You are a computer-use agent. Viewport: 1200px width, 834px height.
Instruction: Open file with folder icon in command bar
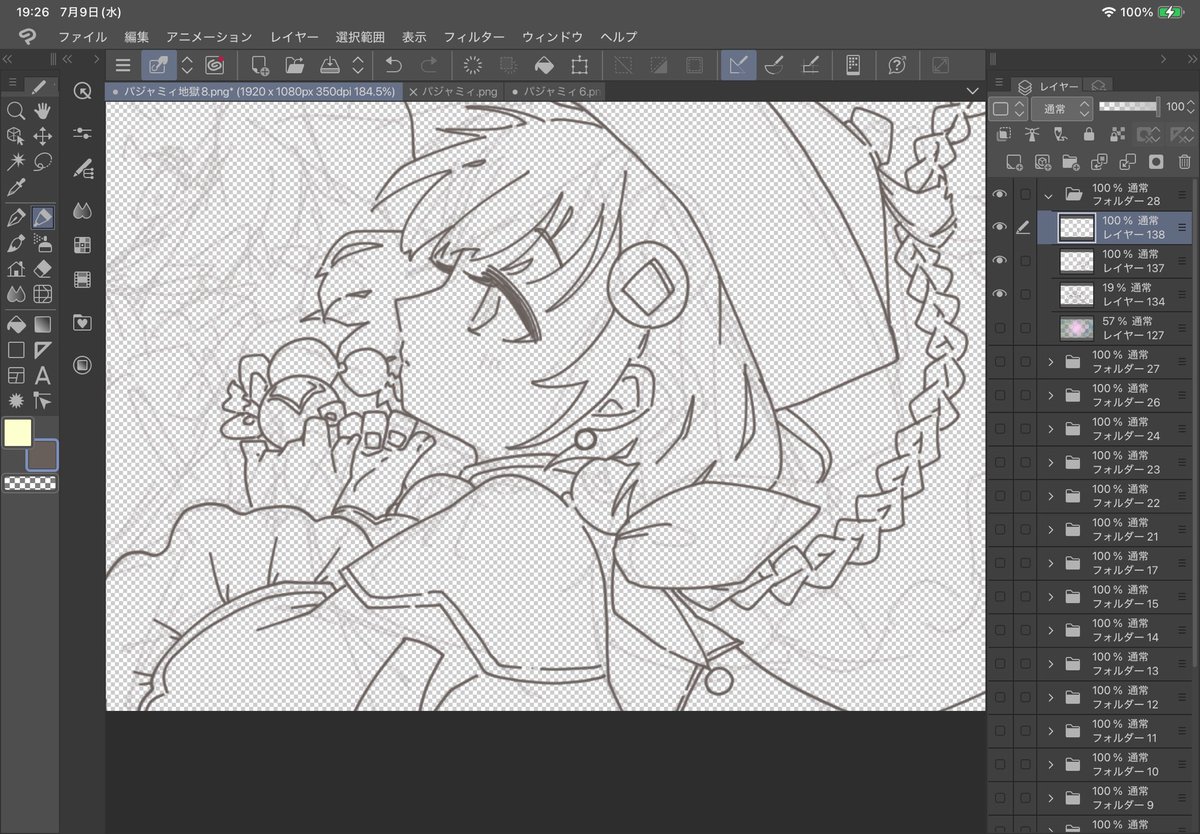pyautogui.click(x=295, y=66)
